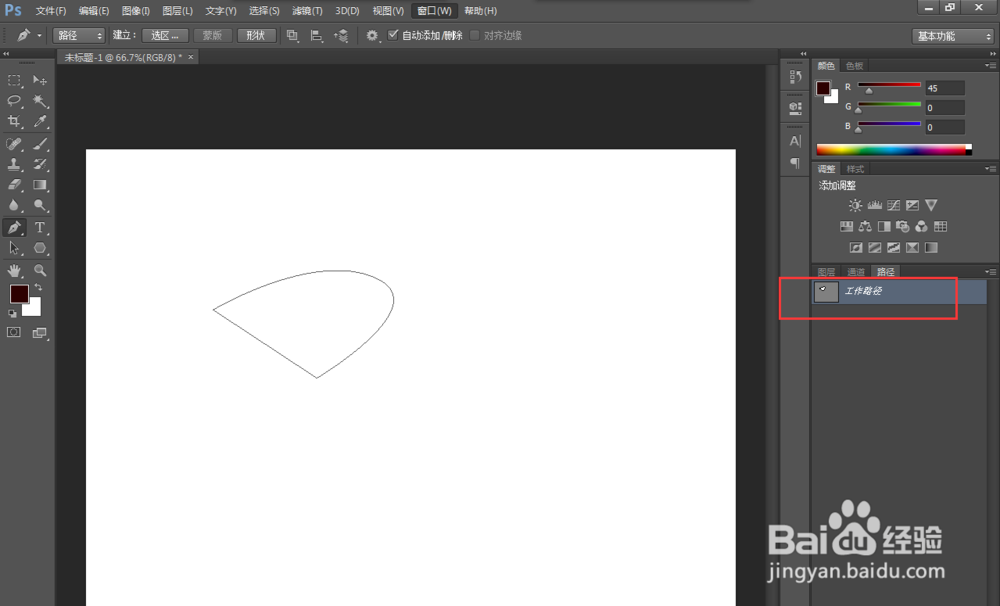Open the 滤镜(T) menu
This screenshot has width=1000, height=606.
[307, 11]
